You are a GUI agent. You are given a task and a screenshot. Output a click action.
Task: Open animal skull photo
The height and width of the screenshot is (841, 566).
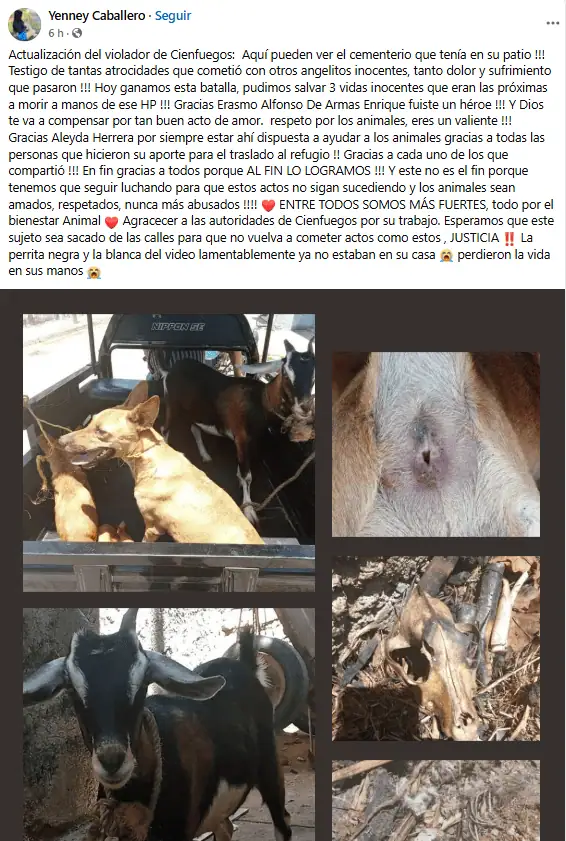pos(436,648)
